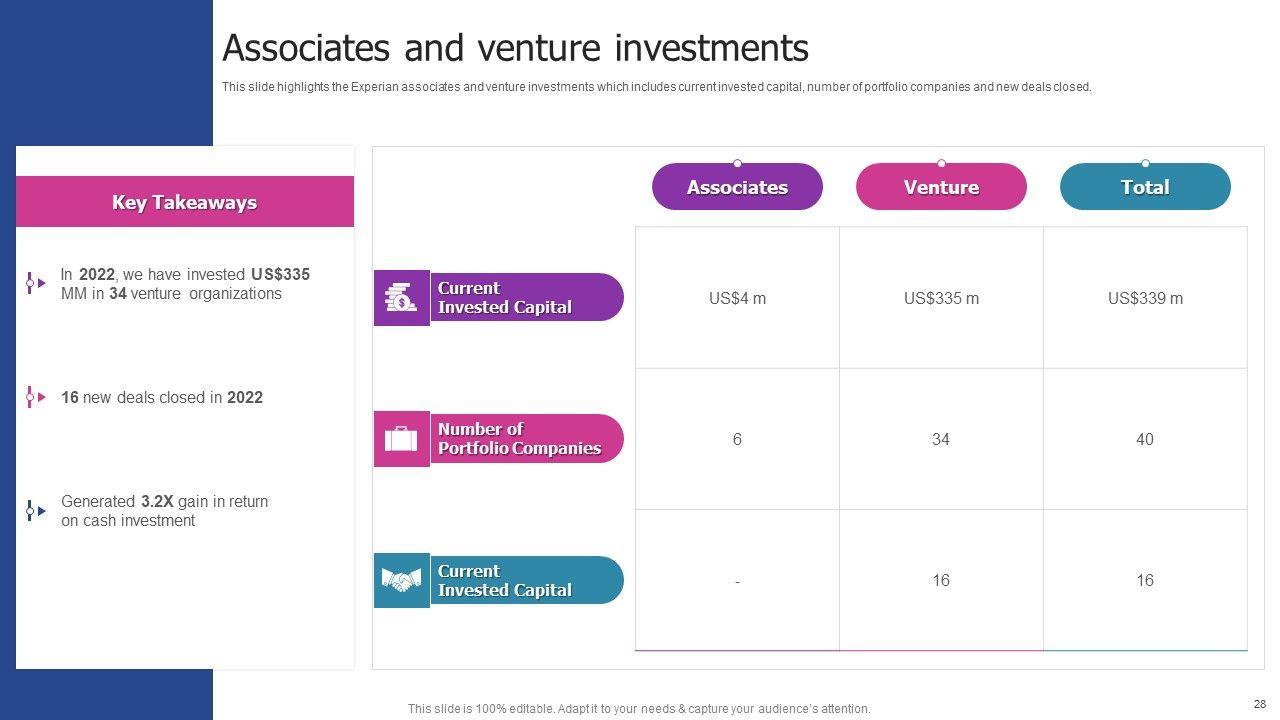1280x720 pixels.
Task: Click the Associates column header pill
Action: (x=737, y=188)
